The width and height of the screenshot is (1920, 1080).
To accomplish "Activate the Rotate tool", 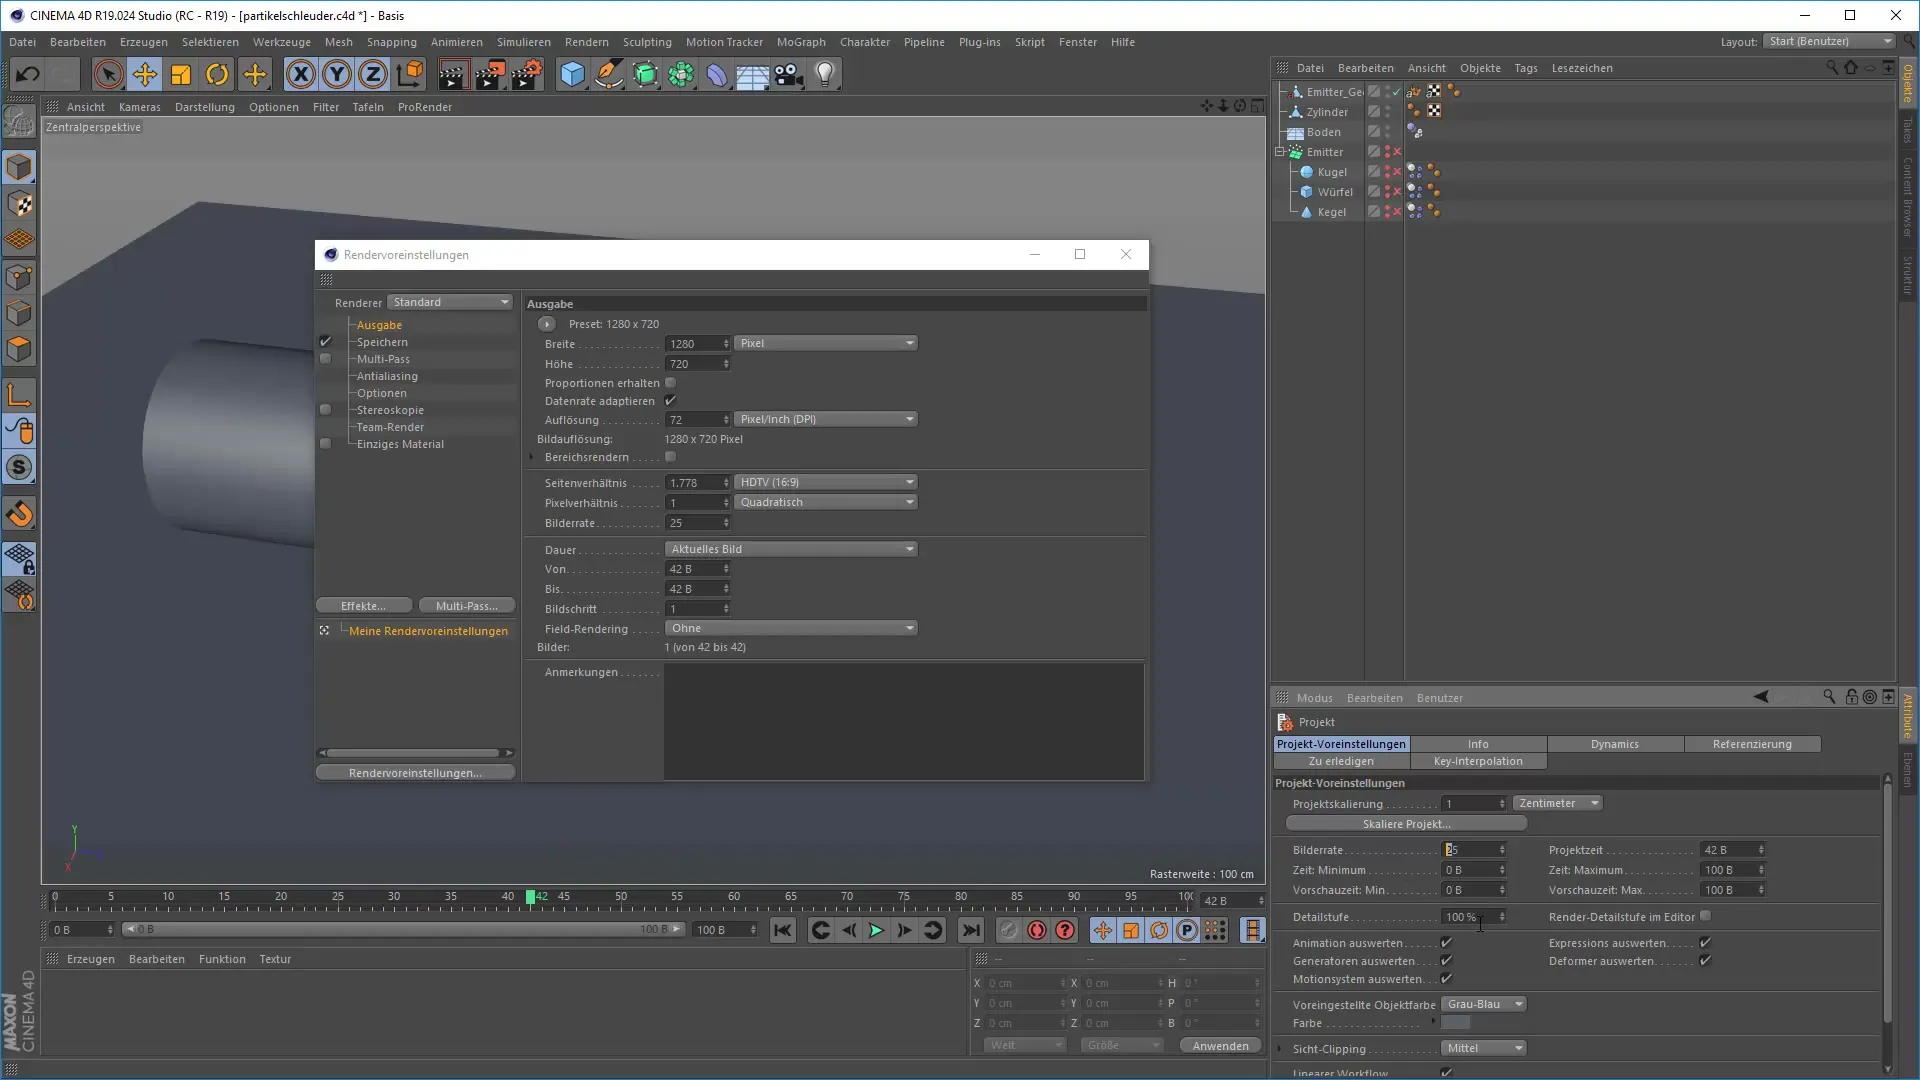I will click(x=217, y=74).
